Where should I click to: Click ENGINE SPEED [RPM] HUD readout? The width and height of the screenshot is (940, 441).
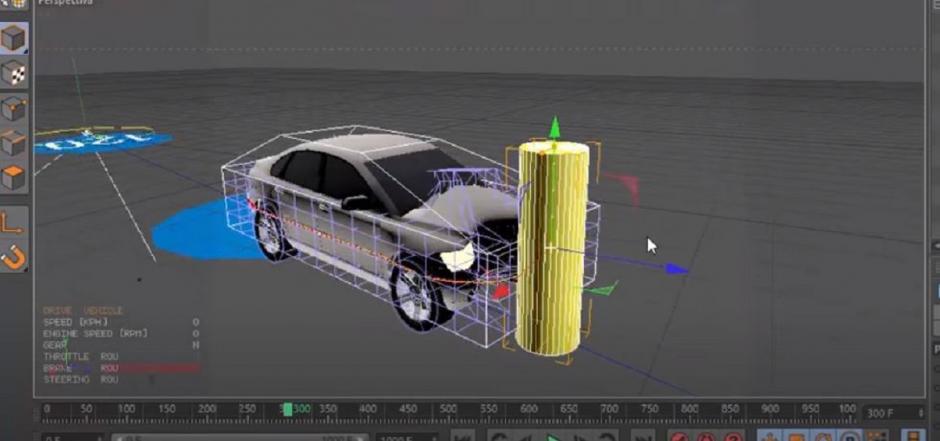(120, 334)
